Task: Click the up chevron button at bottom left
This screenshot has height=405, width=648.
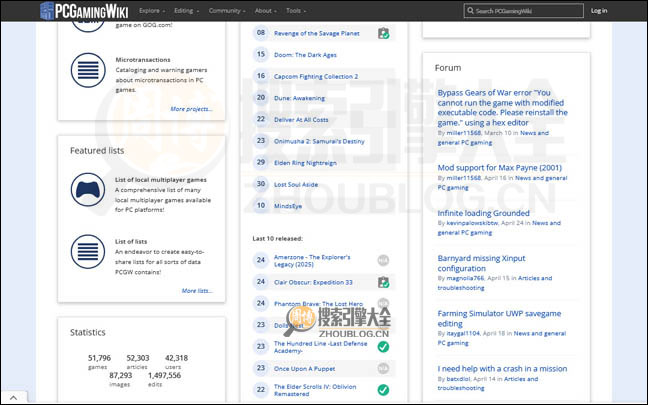Action: pos(14,398)
